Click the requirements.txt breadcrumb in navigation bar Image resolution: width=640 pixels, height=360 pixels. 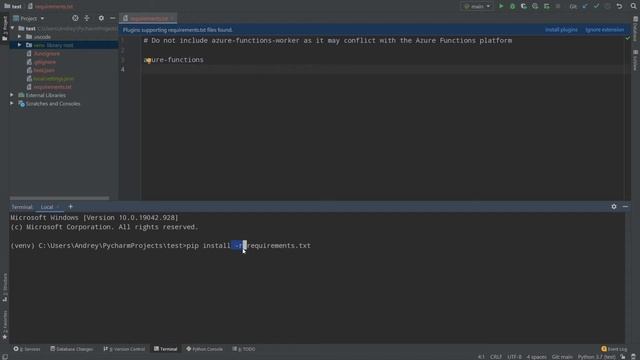coord(51,6)
